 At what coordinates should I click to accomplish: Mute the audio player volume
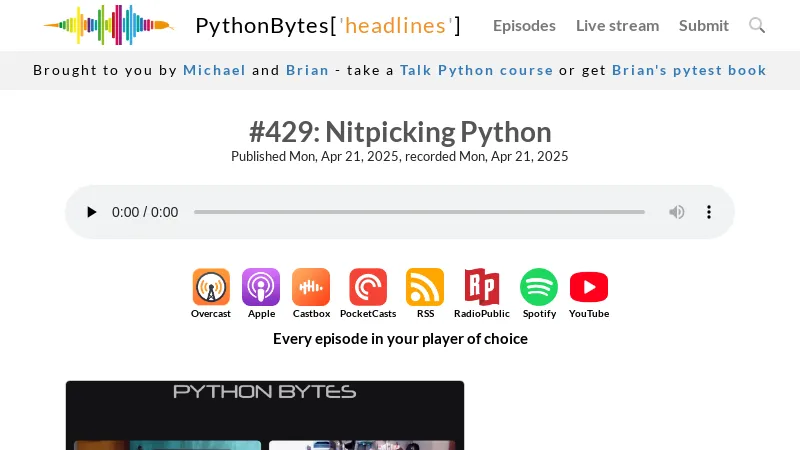677,212
